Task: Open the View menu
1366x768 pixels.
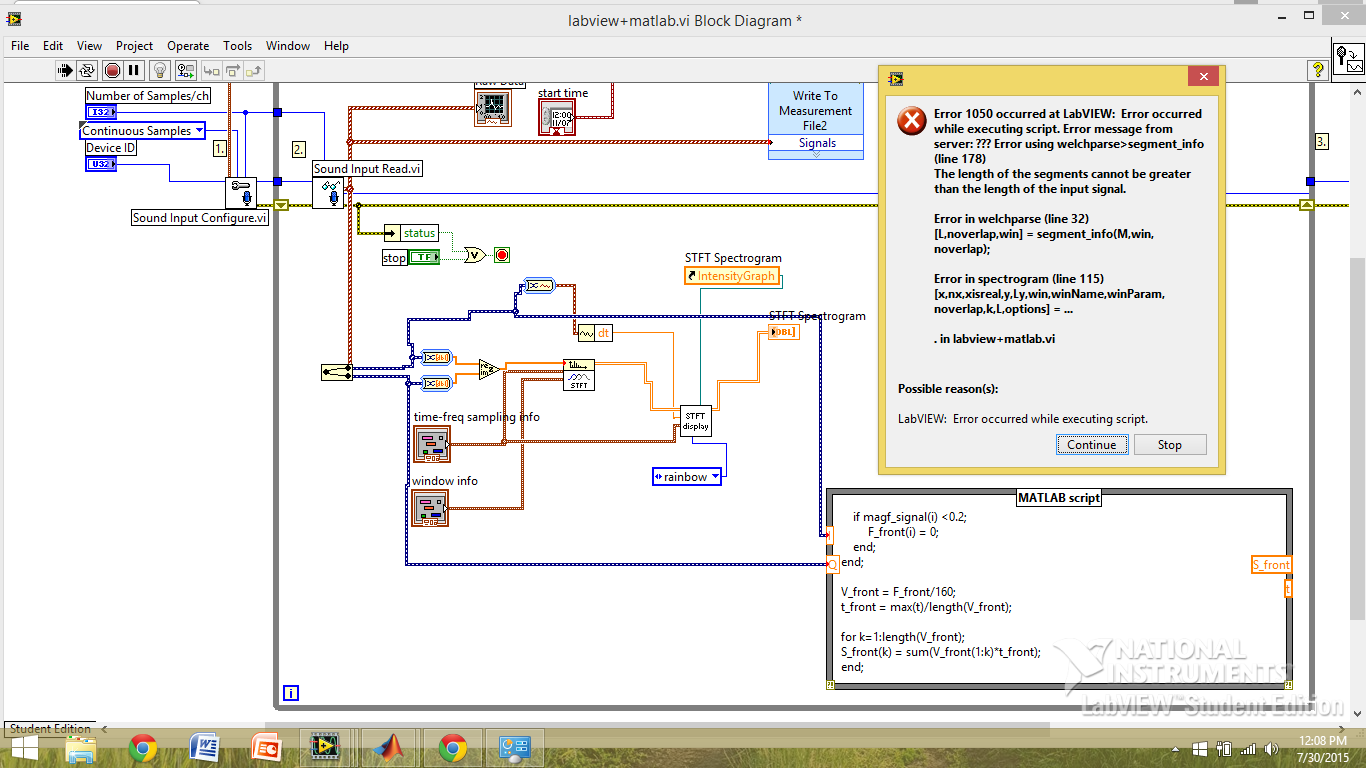Action: pos(89,46)
